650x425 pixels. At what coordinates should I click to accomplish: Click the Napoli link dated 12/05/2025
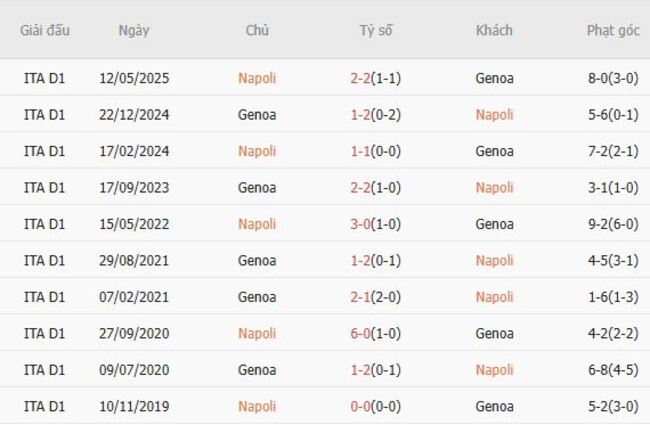[x=257, y=78]
